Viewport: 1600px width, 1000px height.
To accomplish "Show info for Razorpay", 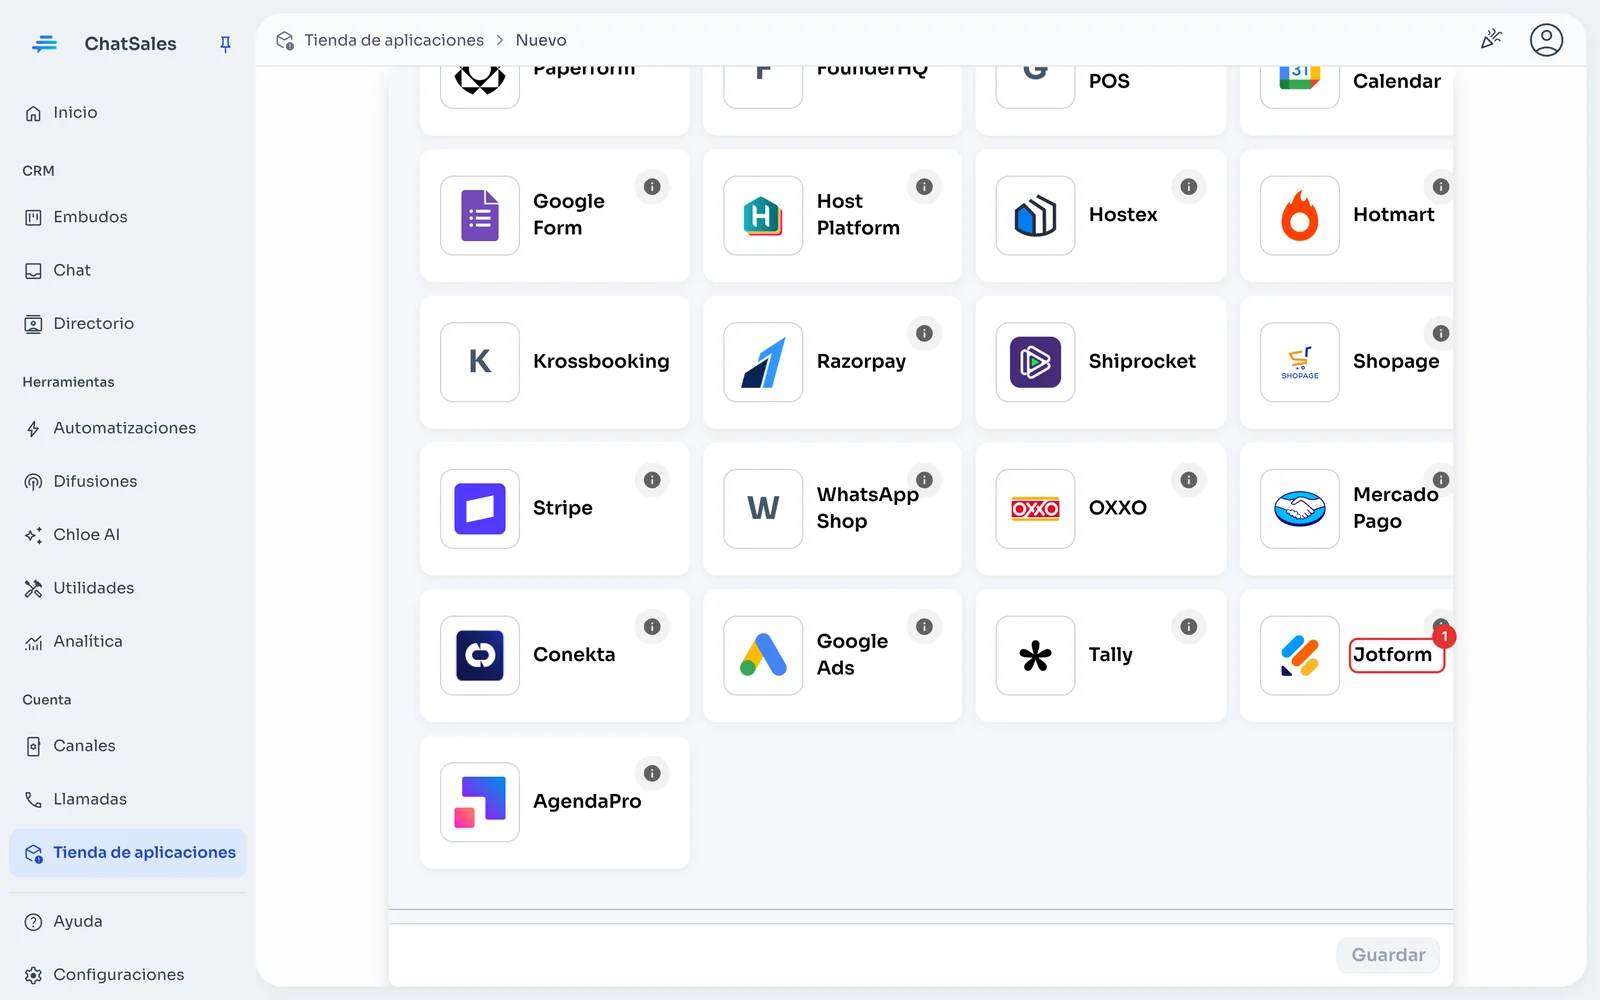I will [924, 333].
